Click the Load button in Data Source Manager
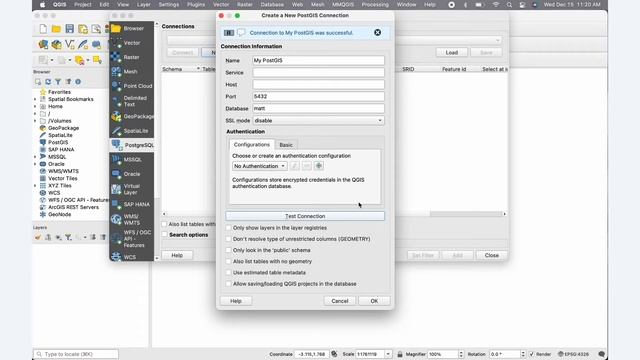The height and width of the screenshot is (360, 640). (x=451, y=53)
